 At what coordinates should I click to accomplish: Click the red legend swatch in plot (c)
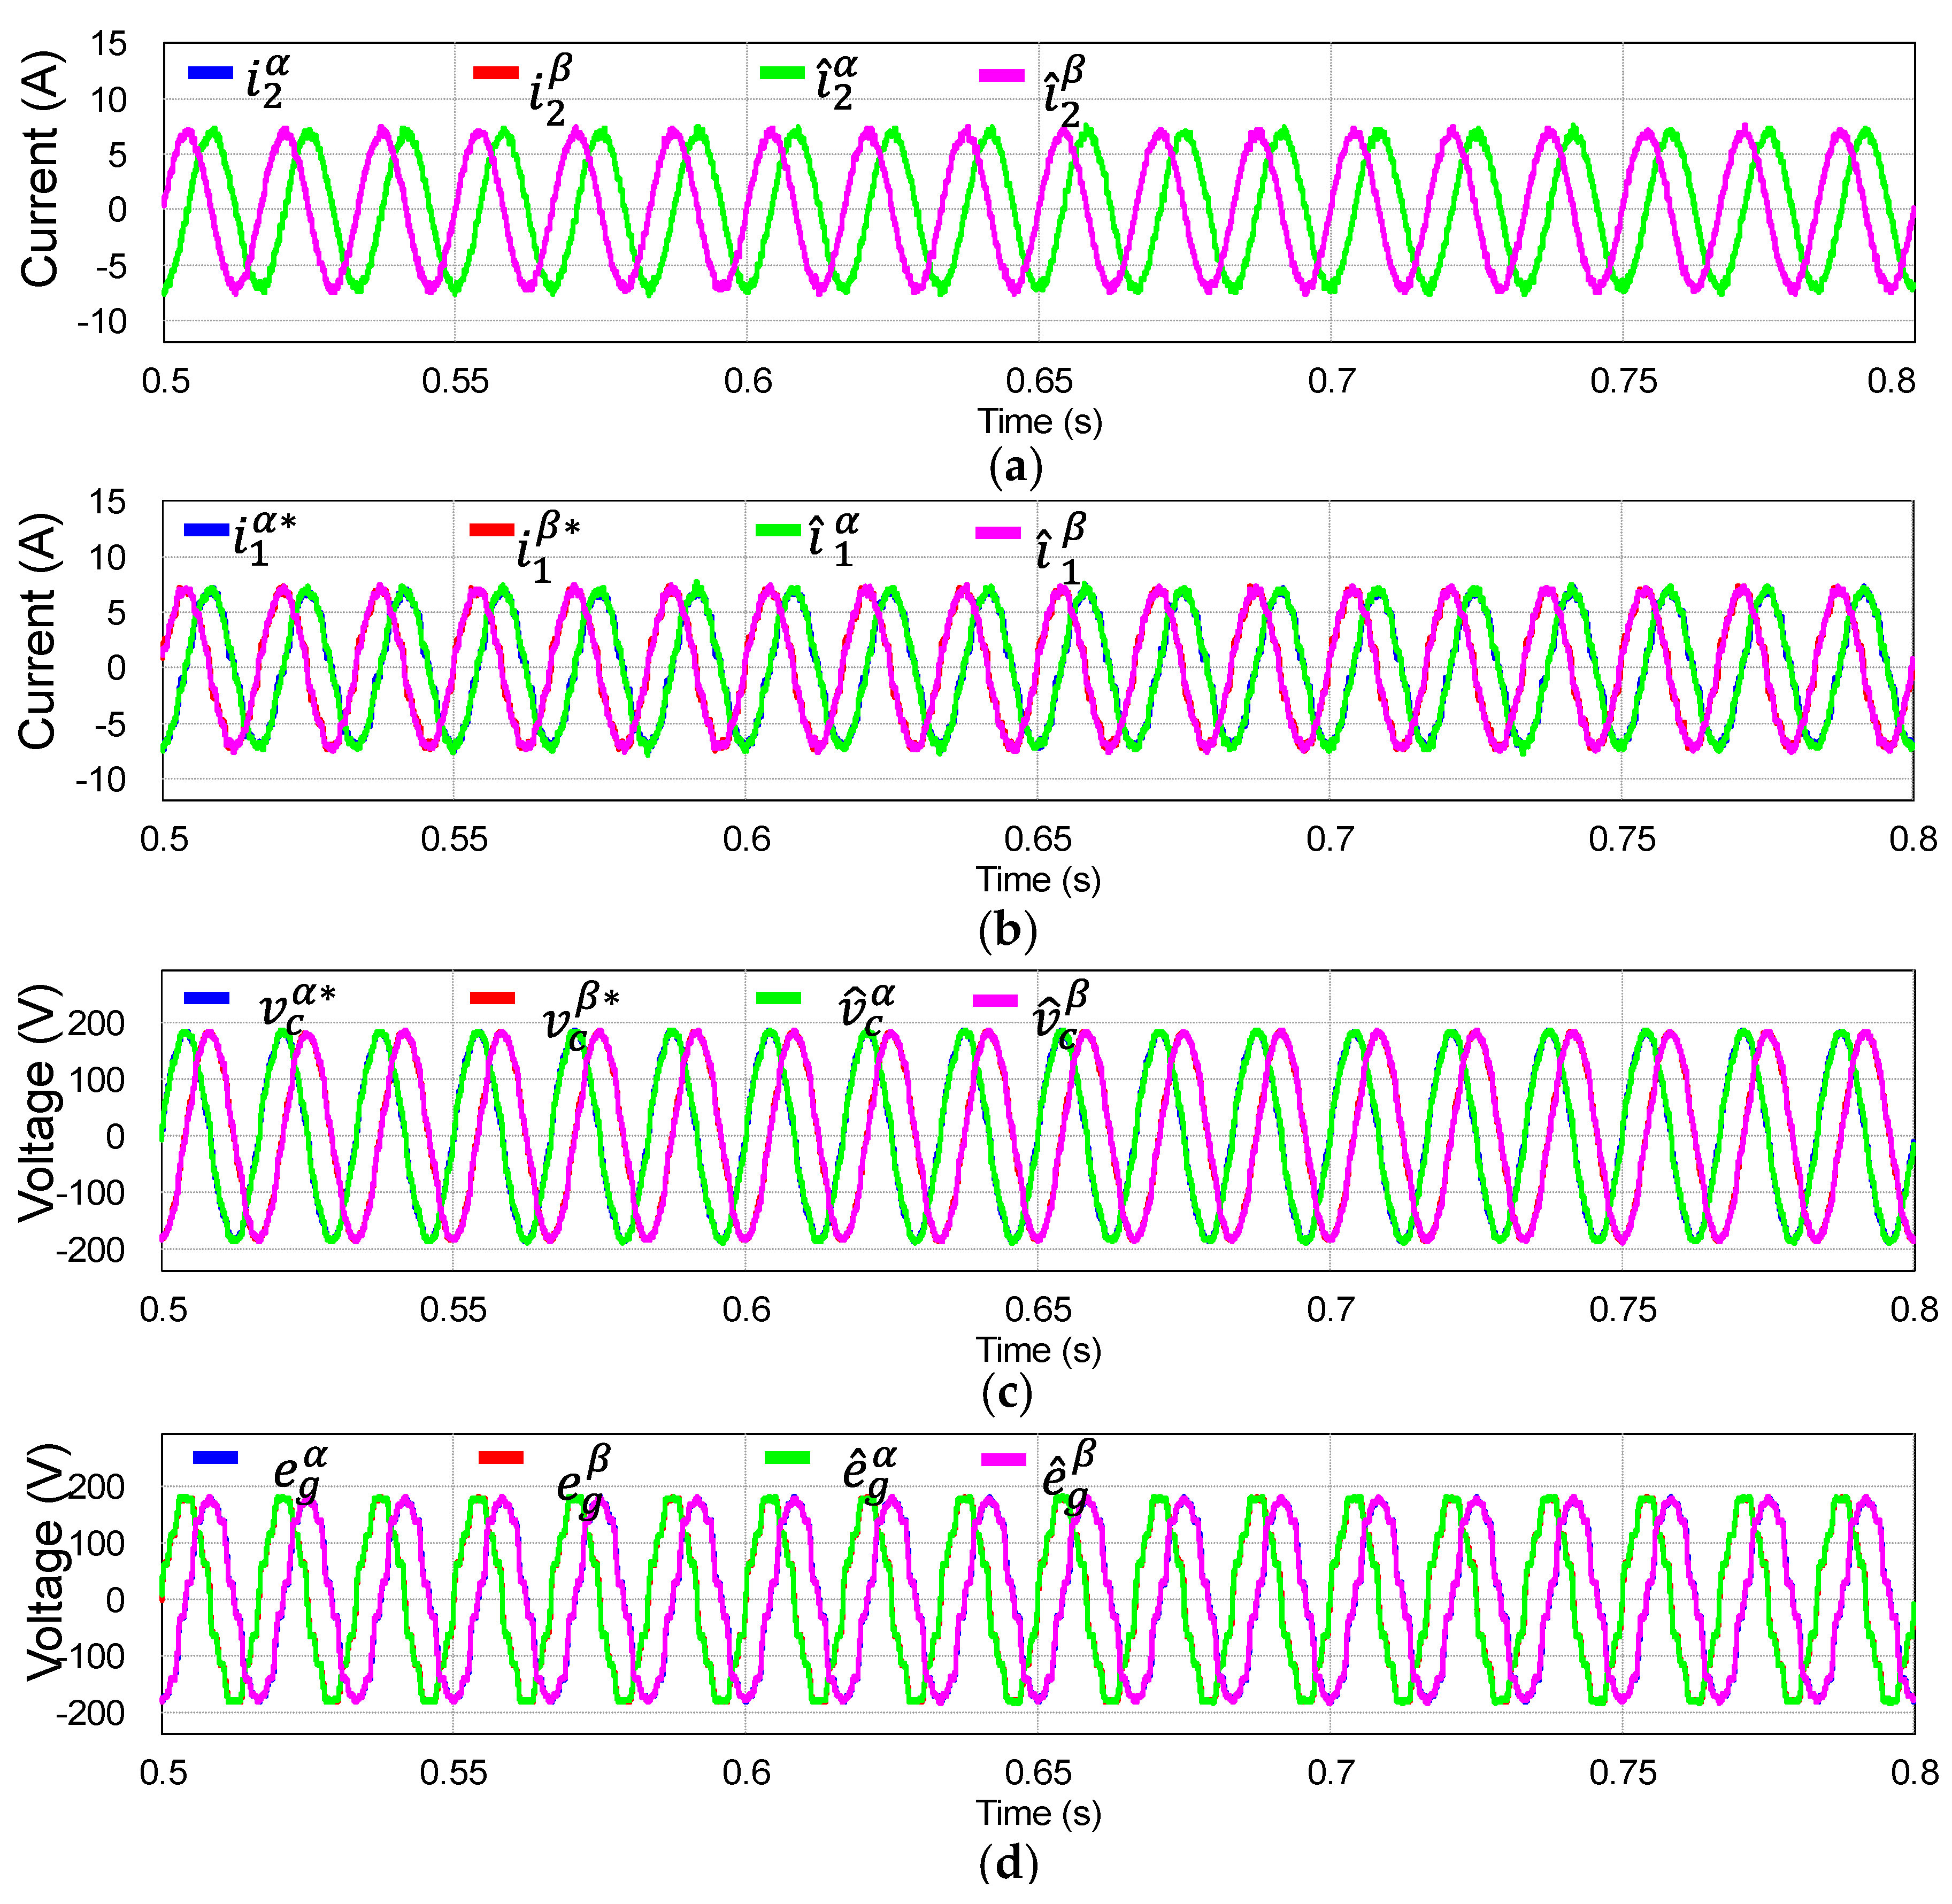493,998
